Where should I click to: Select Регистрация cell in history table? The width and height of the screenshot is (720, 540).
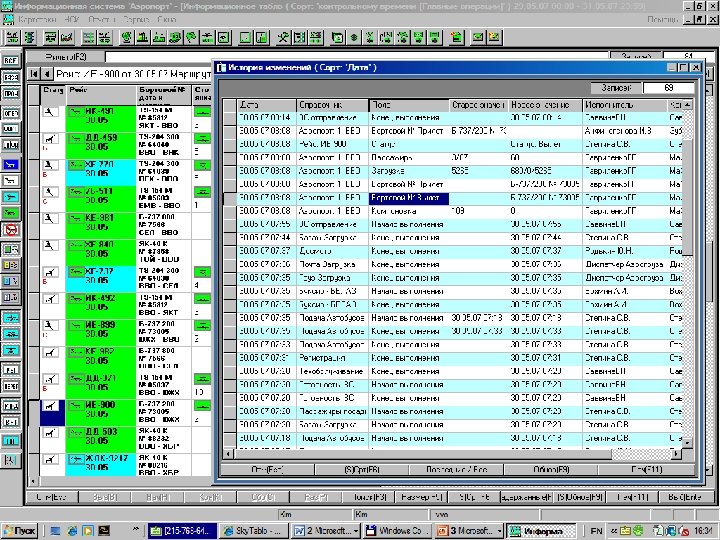(x=332, y=358)
